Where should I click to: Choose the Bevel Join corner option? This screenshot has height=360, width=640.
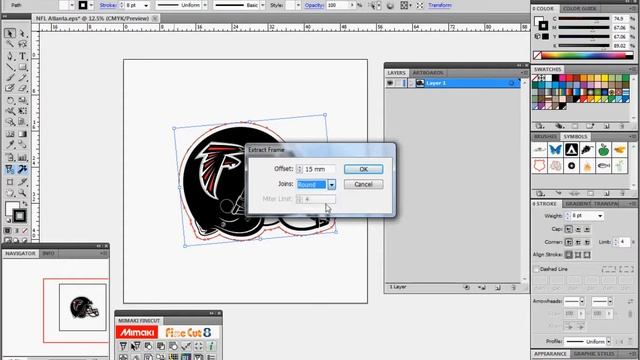click(x=587, y=242)
